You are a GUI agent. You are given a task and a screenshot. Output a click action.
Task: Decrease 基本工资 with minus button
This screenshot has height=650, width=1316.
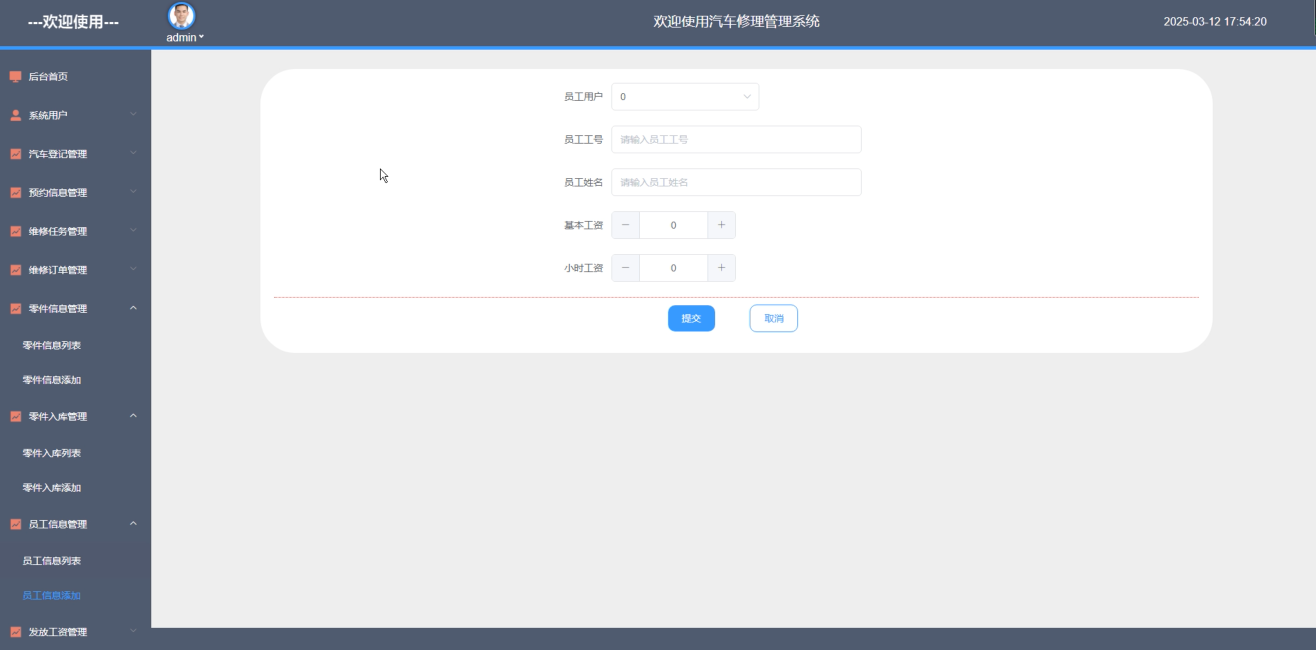tap(626, 225)
